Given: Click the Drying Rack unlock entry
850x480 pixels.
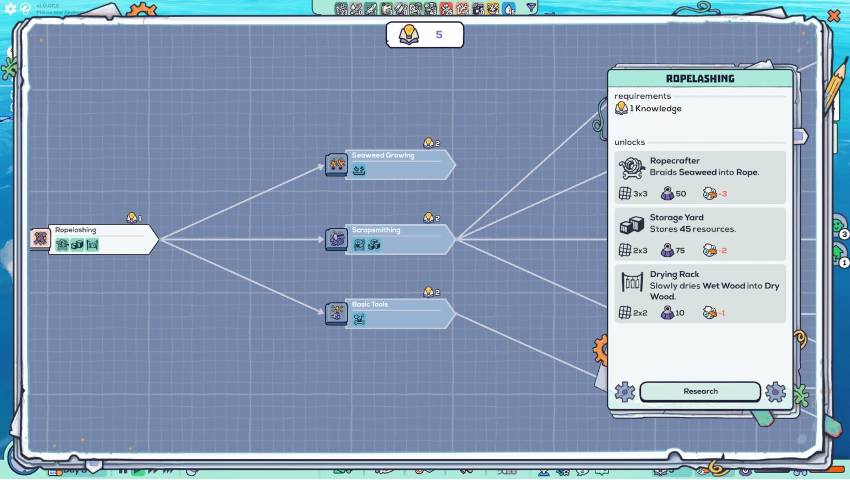Looking at the screenshot, I should click(x=700, y=292).
